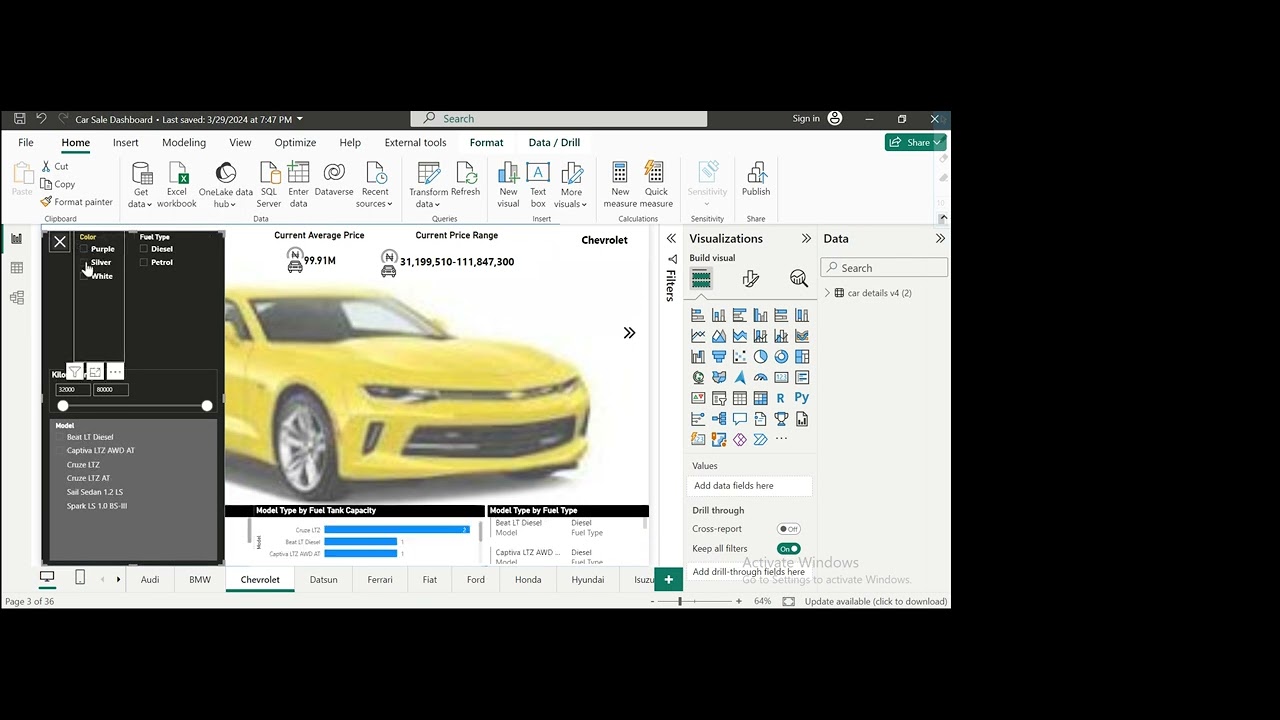Click the Share button

click(x=915, y=143)
